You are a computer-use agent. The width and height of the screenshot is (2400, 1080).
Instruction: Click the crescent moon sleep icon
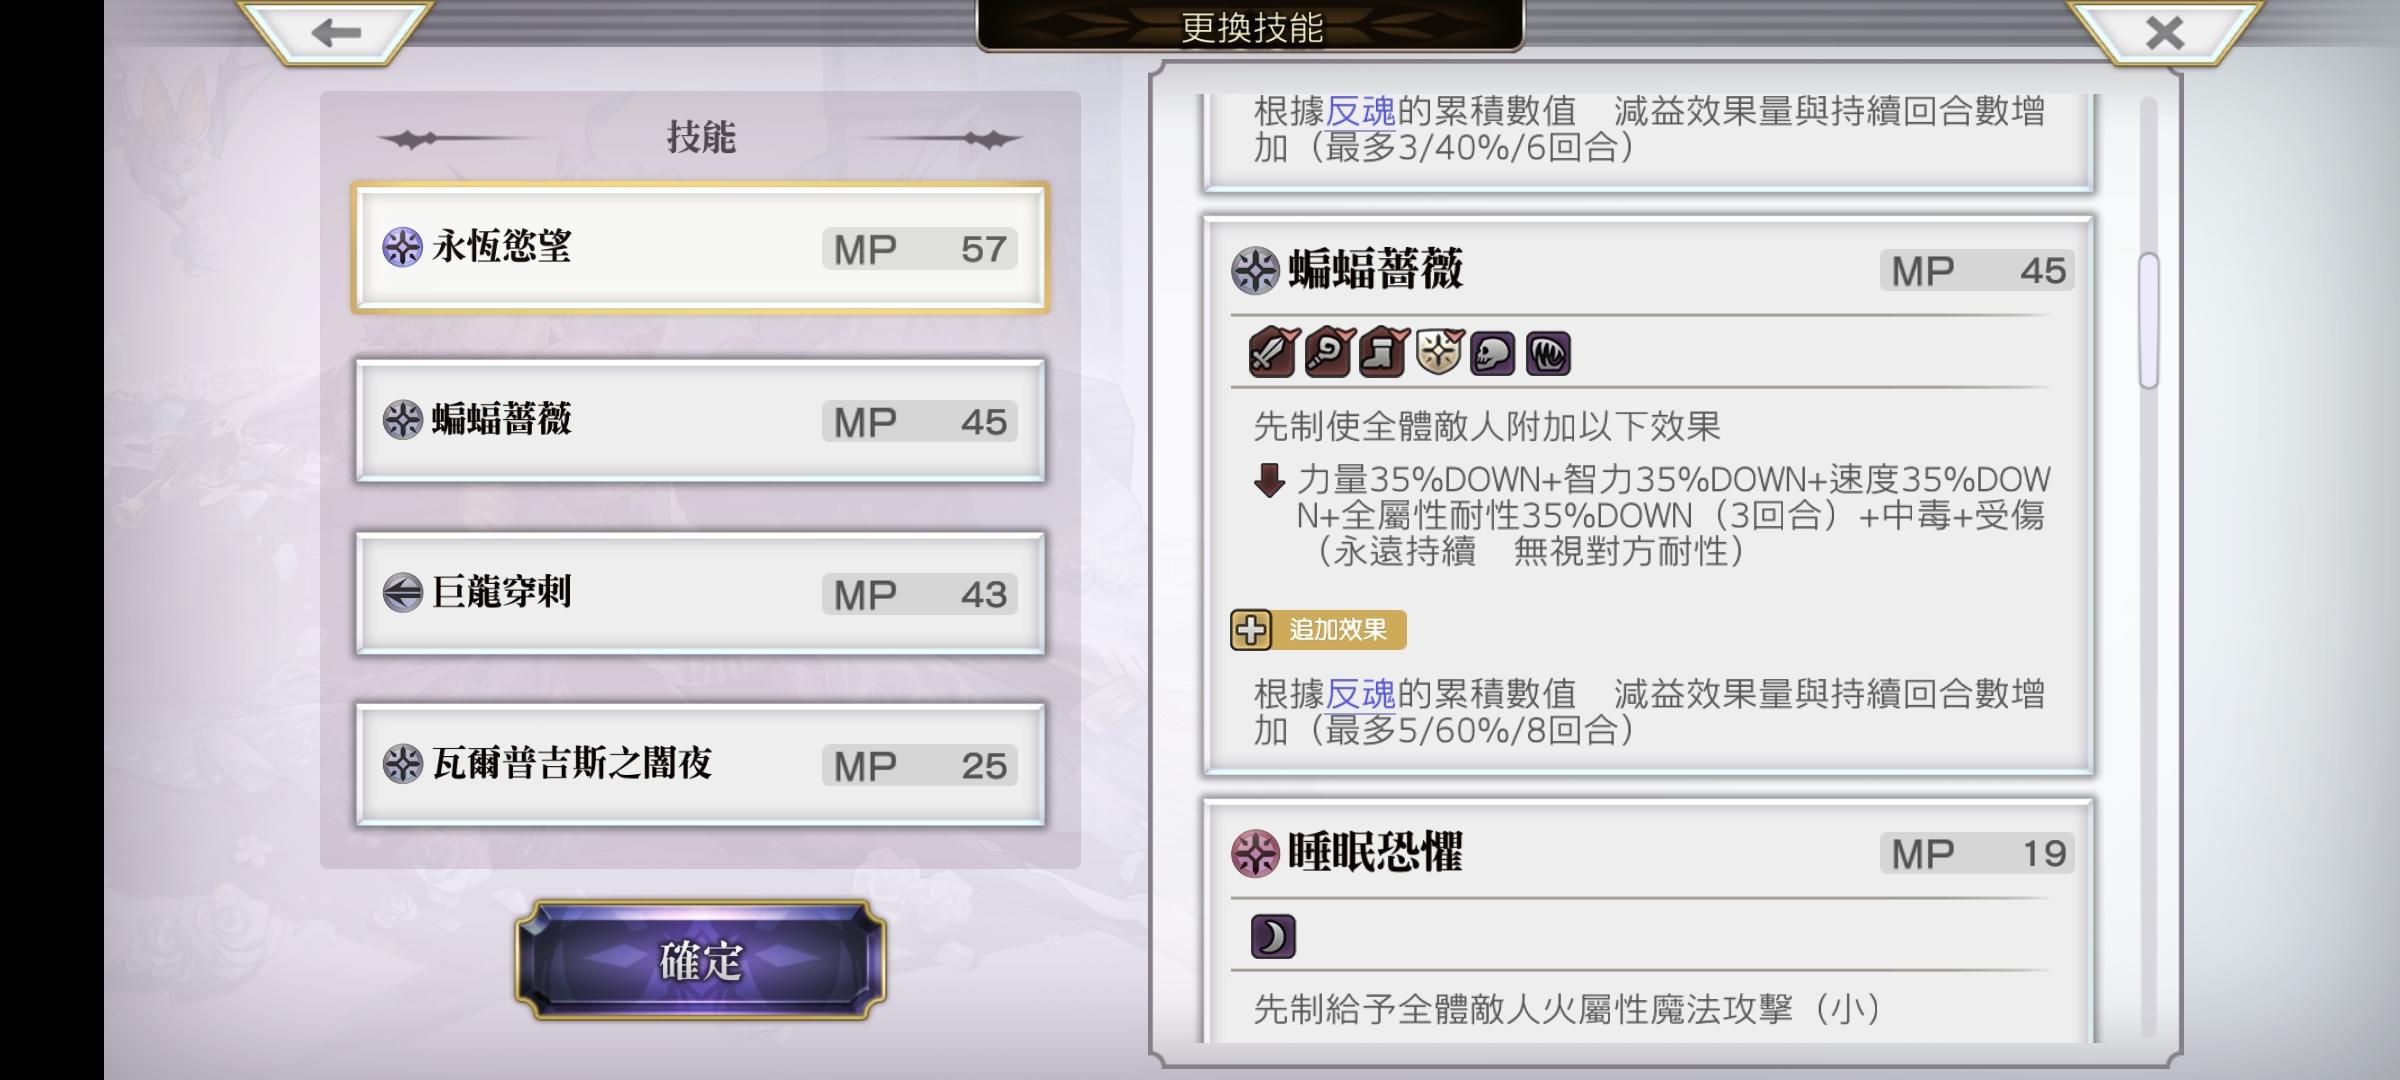1273,936
